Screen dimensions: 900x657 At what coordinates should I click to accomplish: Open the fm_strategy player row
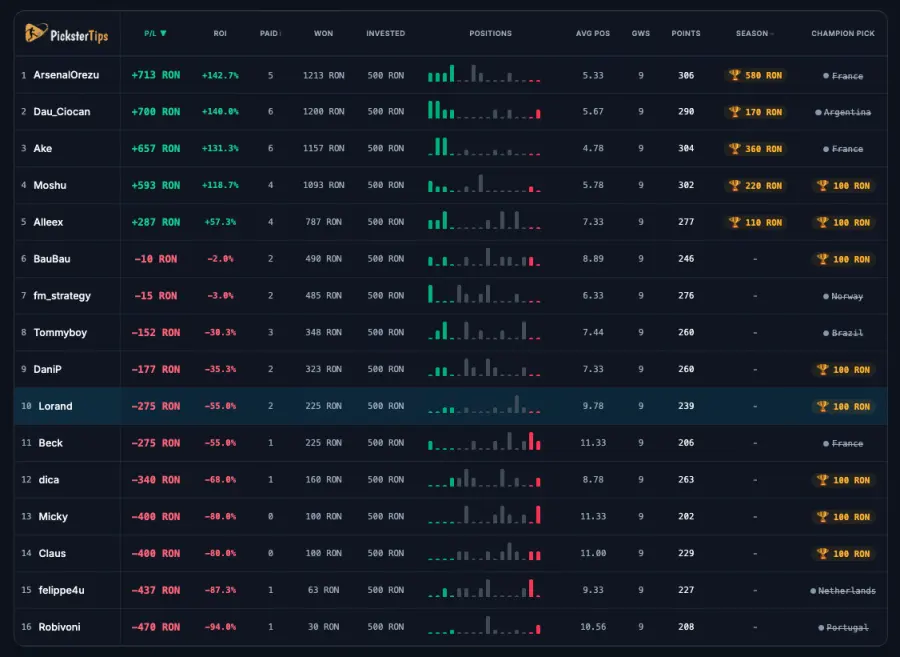pos(451,296)
